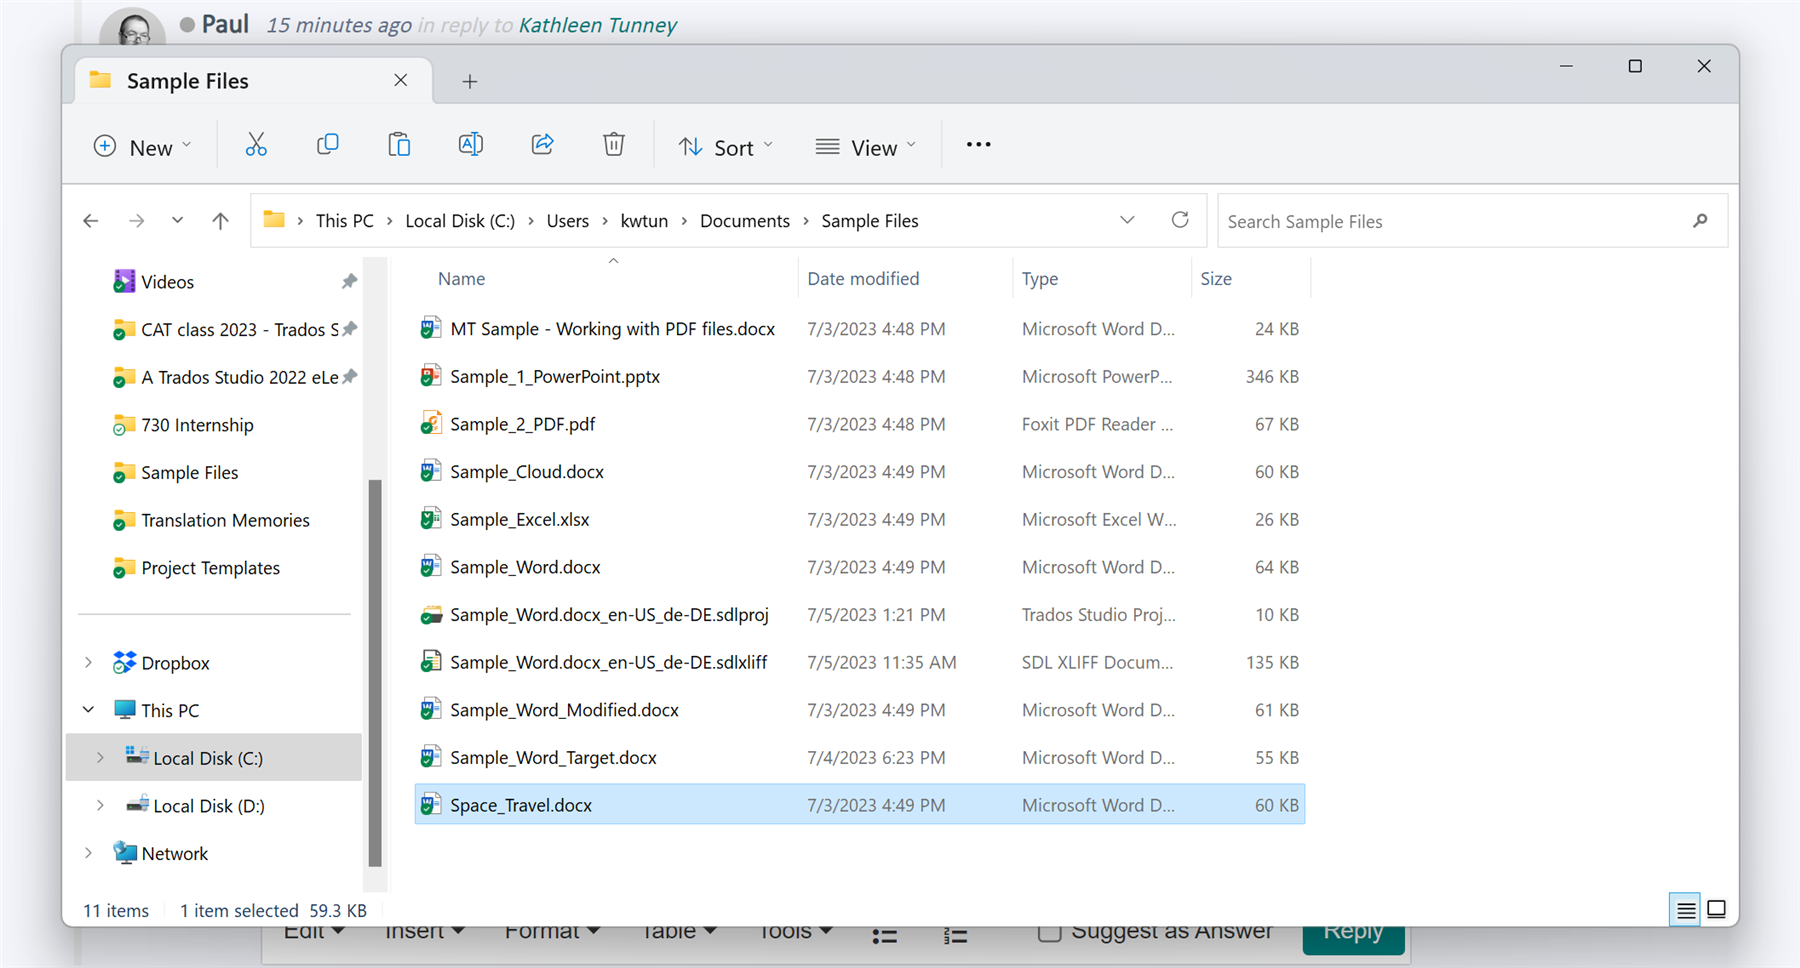Click the navigation pane scrollbar

(375, 672)
